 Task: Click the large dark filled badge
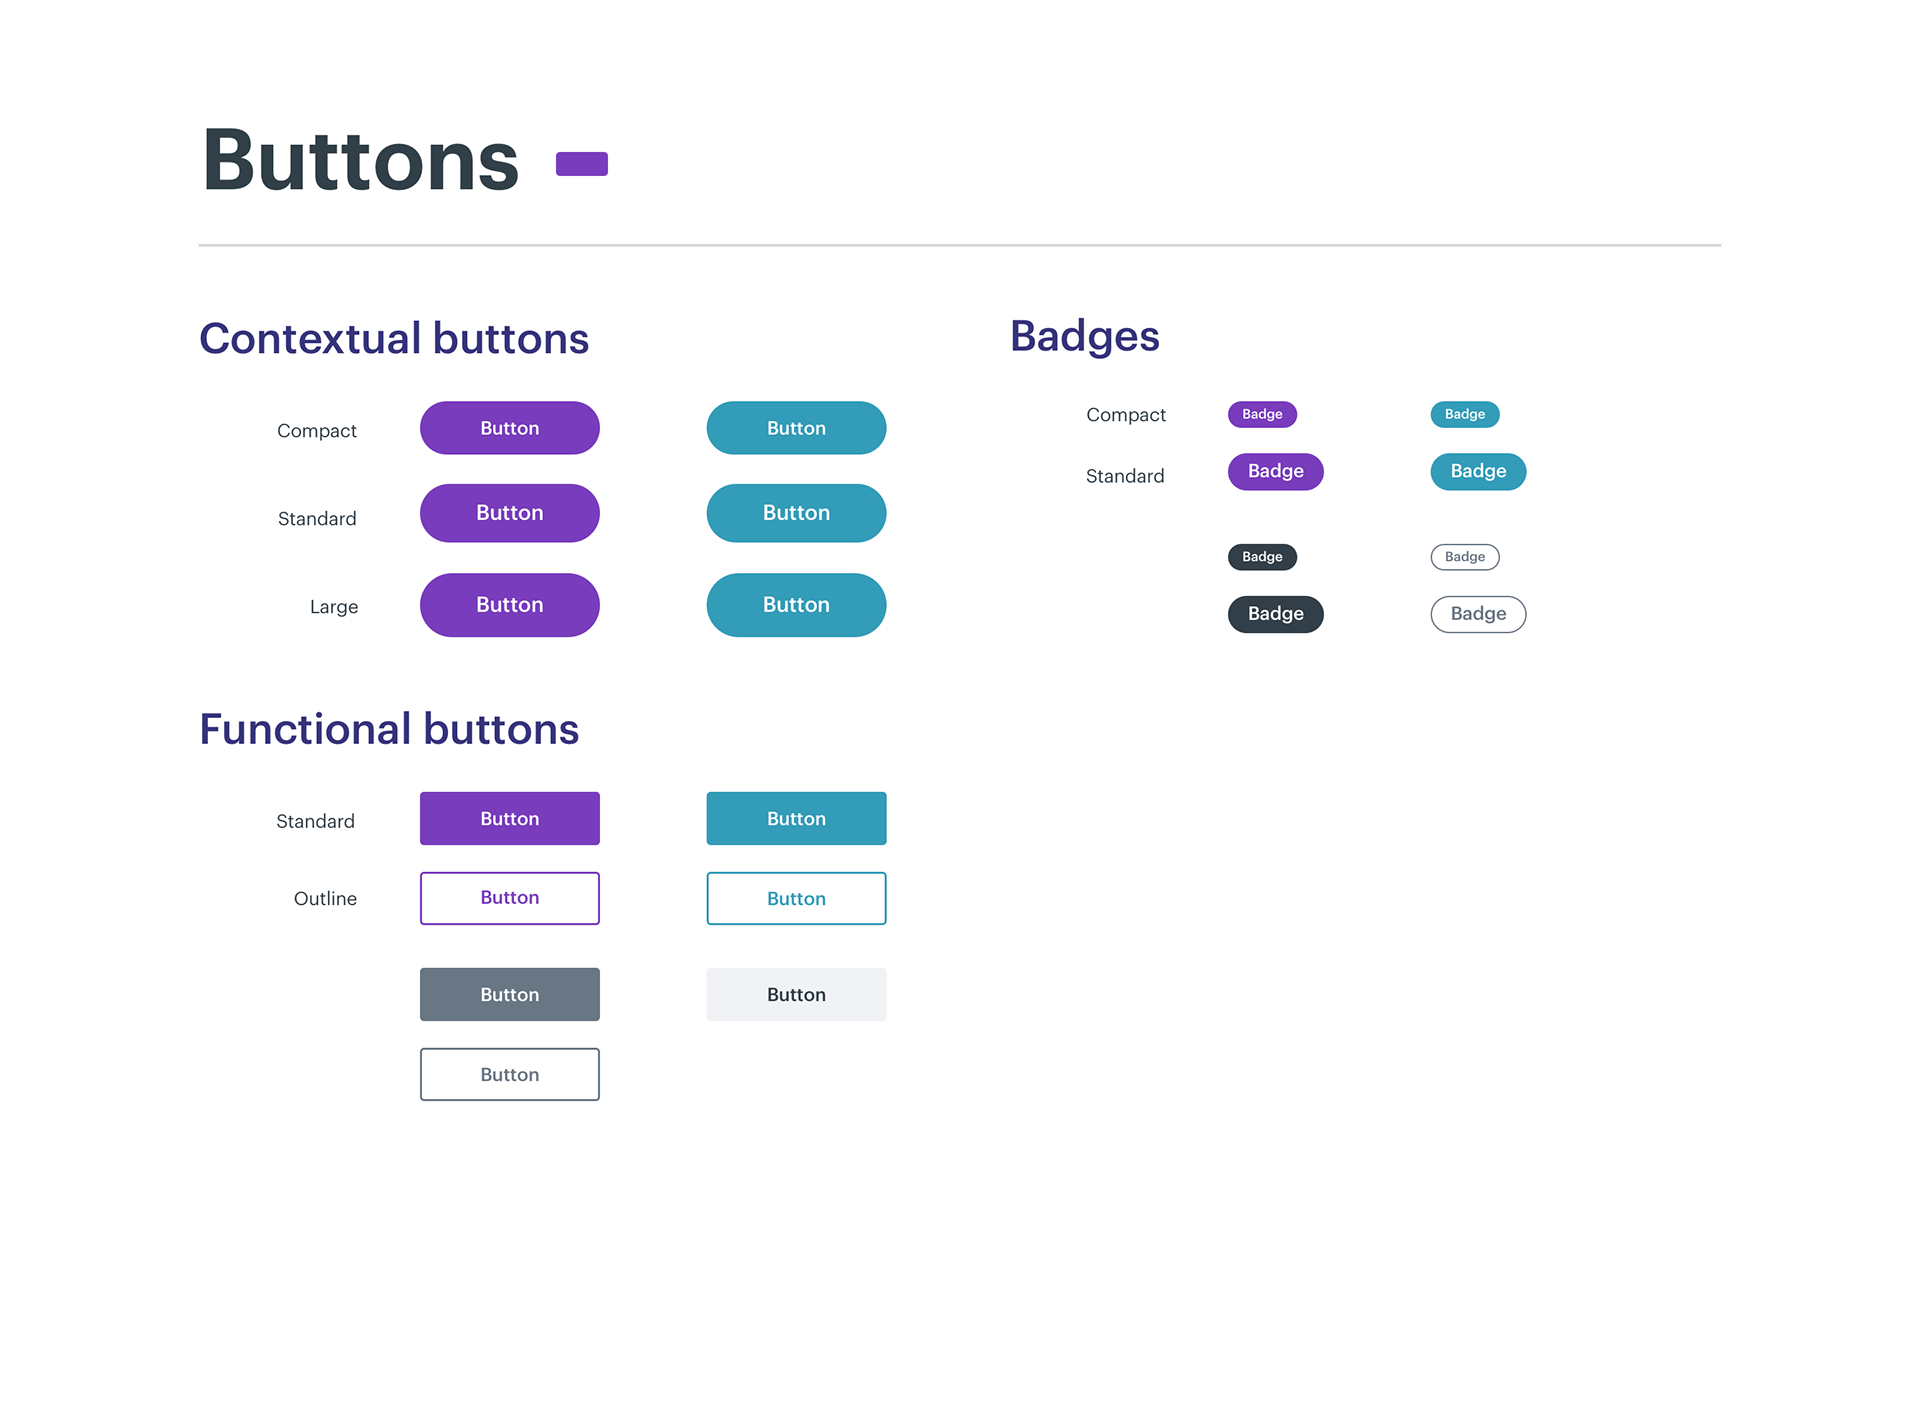tap(1275, 614)
